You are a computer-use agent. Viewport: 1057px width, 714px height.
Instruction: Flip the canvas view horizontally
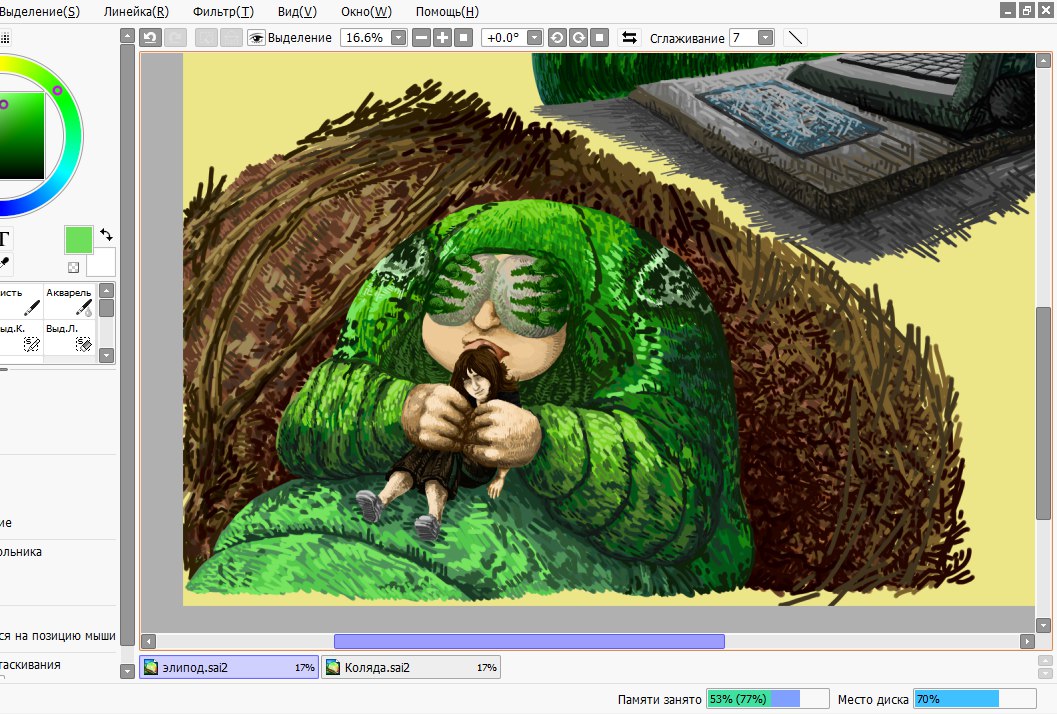click(629, 38)
